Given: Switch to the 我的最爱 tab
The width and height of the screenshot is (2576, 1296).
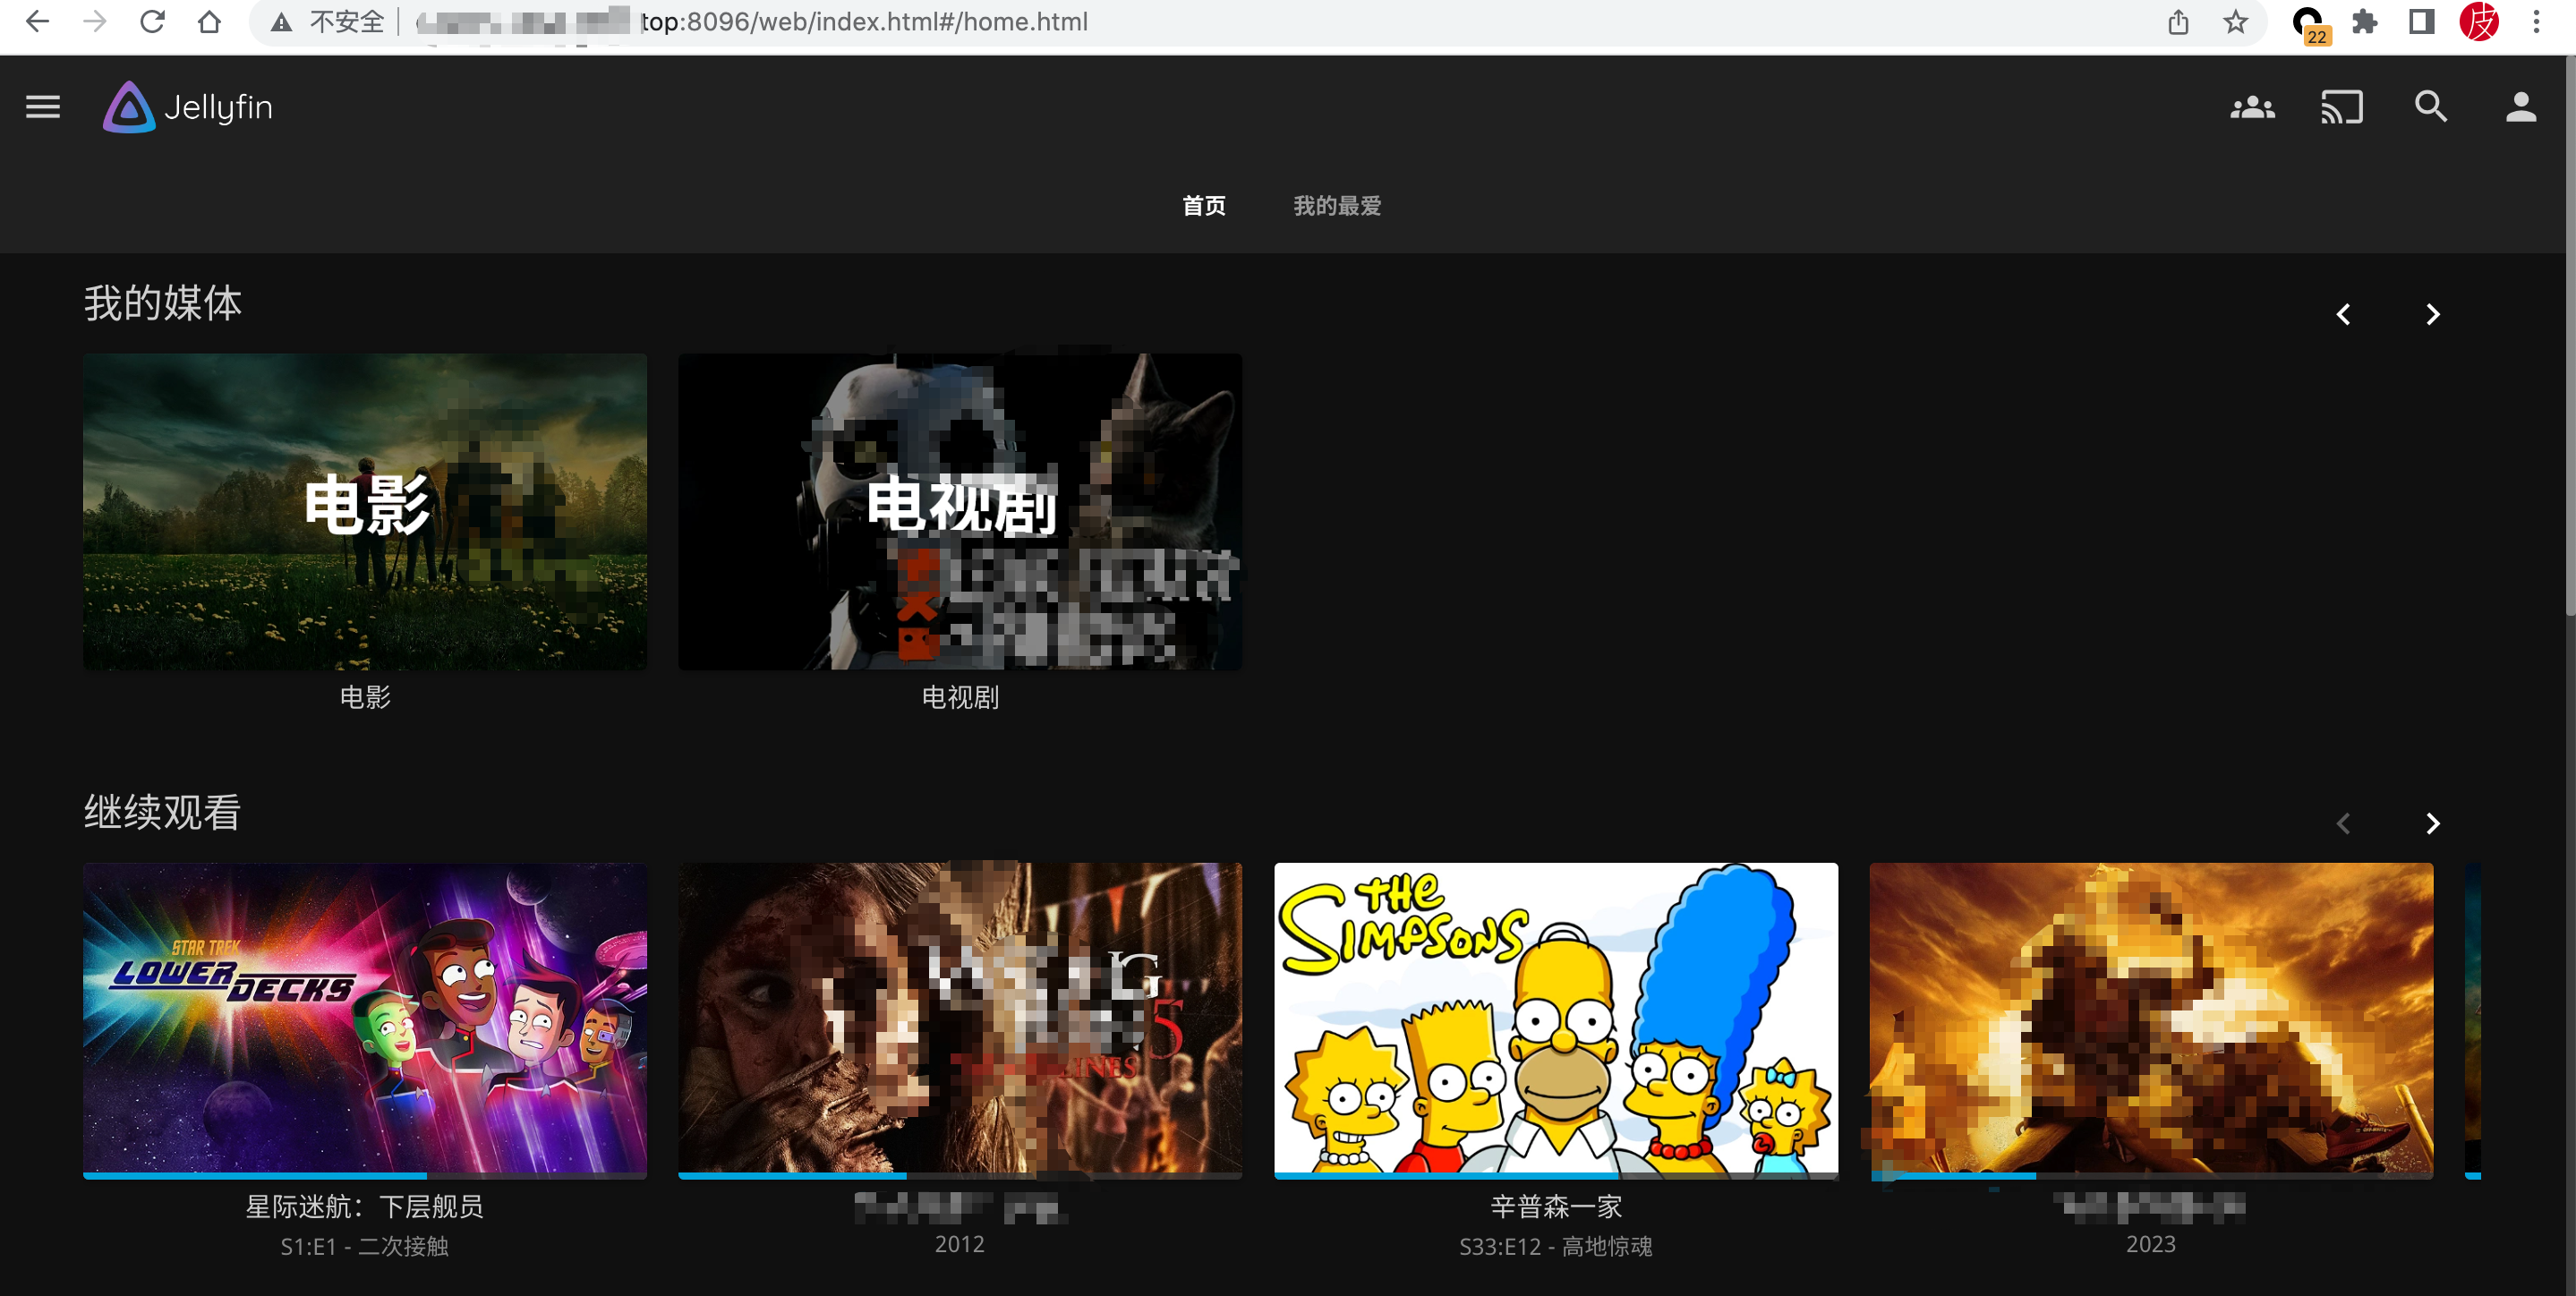Looking at the screenshot, I should pyautogui.click(x=1337, y=206).
